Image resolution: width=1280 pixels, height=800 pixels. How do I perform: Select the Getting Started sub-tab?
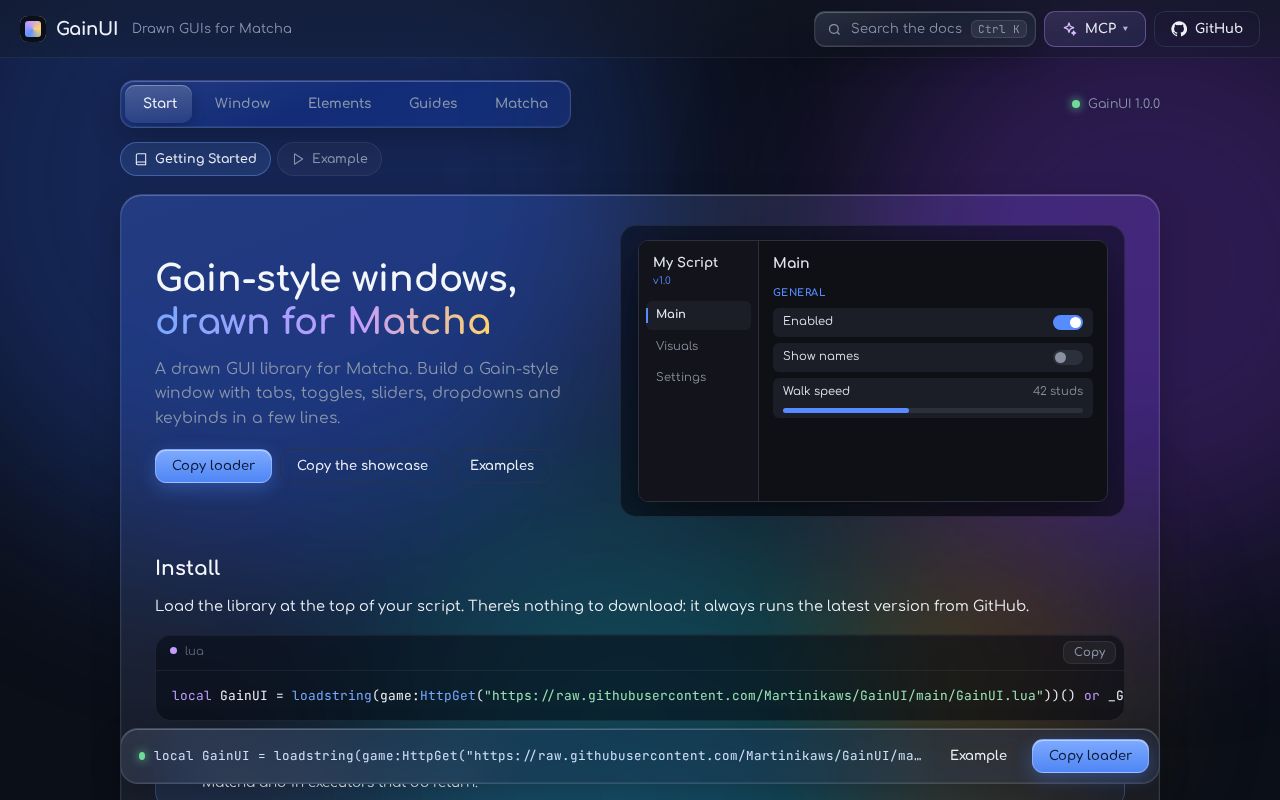[x=195, y=159]
